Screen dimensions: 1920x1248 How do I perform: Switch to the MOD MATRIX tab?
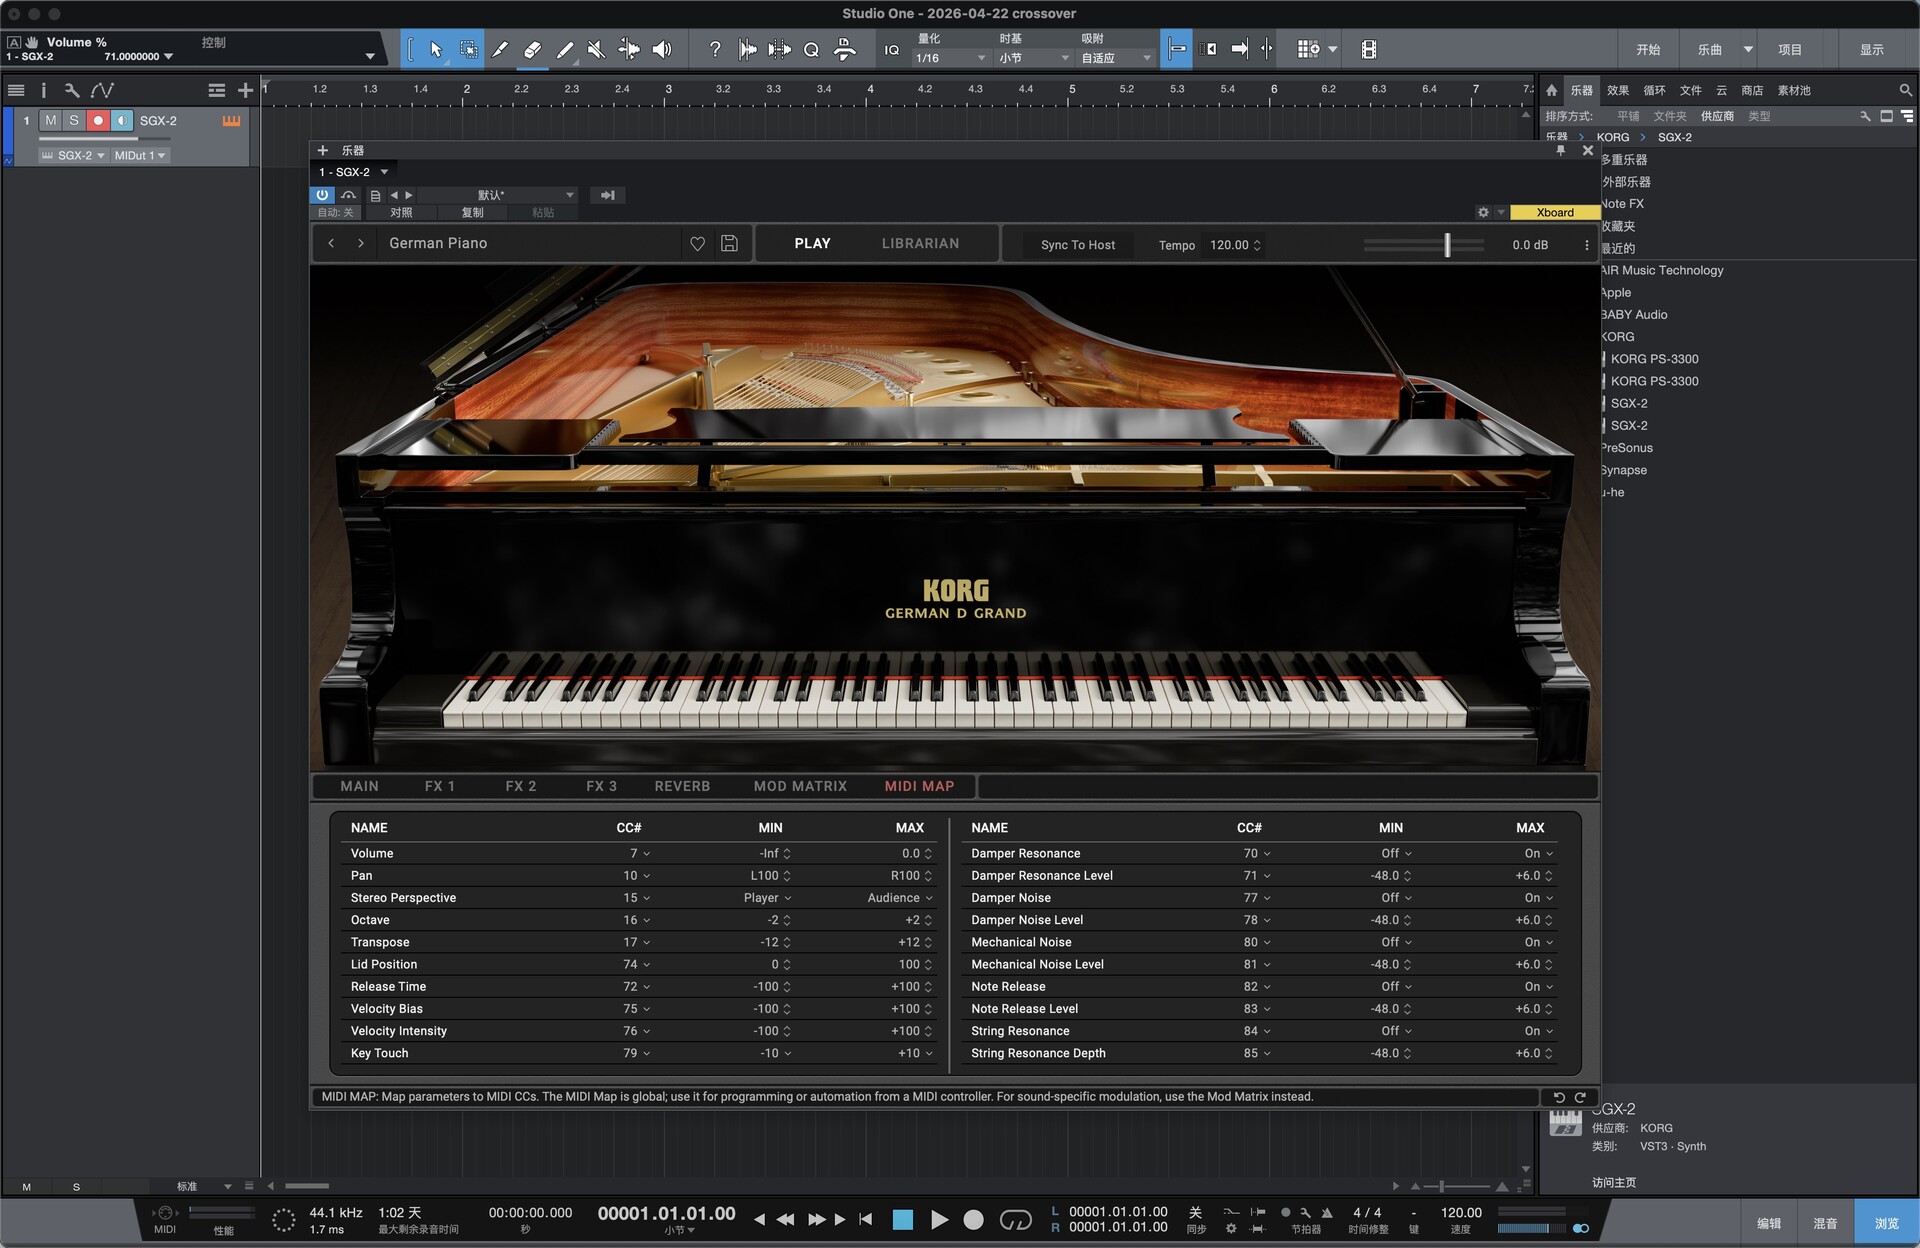(x=800, y=786)
